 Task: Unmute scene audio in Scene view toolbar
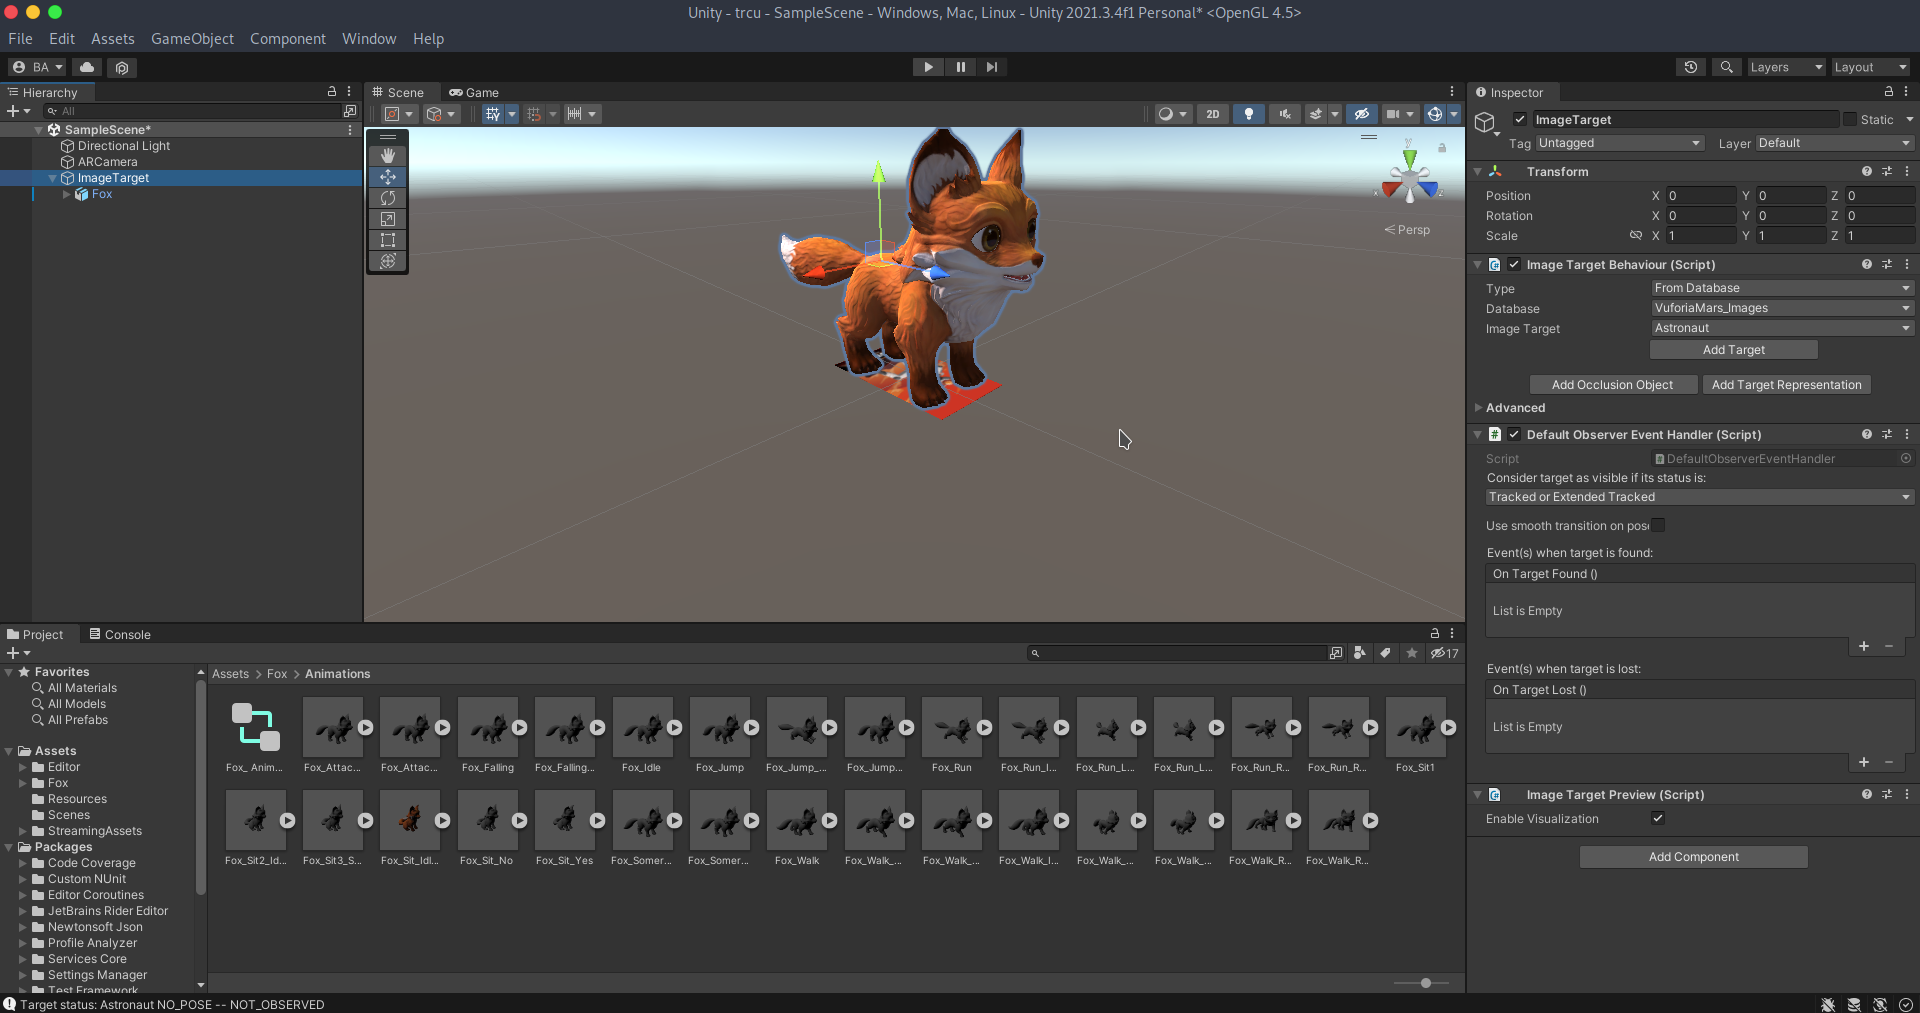[x=1284, y=114]
